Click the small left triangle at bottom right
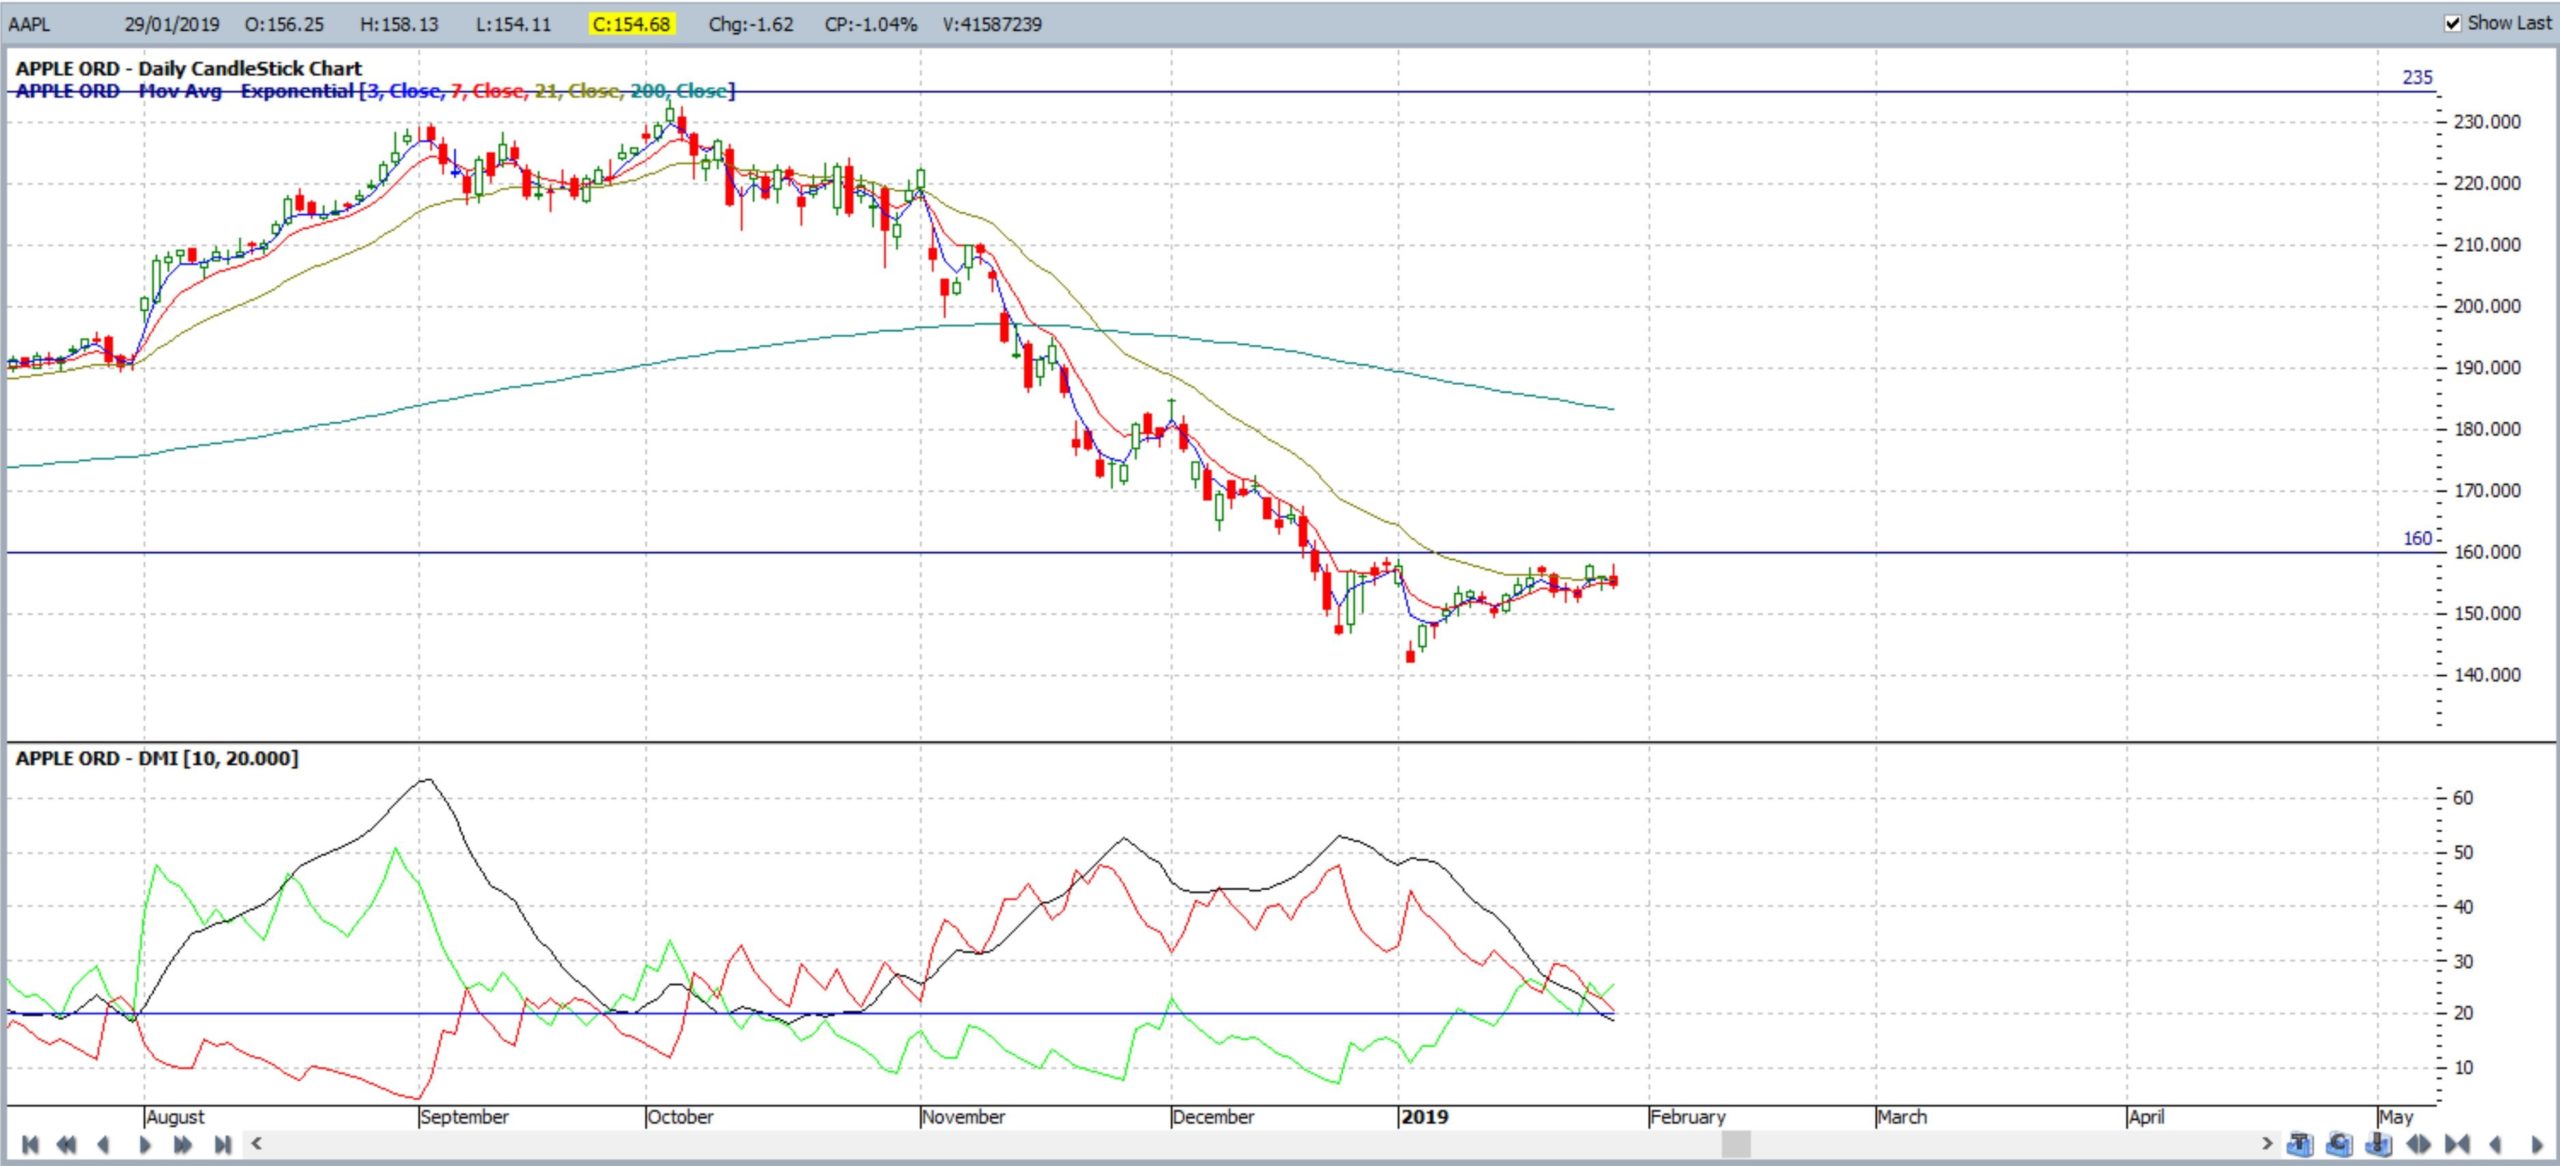The image size is (2560, 1166). tap(2495, 1144)
